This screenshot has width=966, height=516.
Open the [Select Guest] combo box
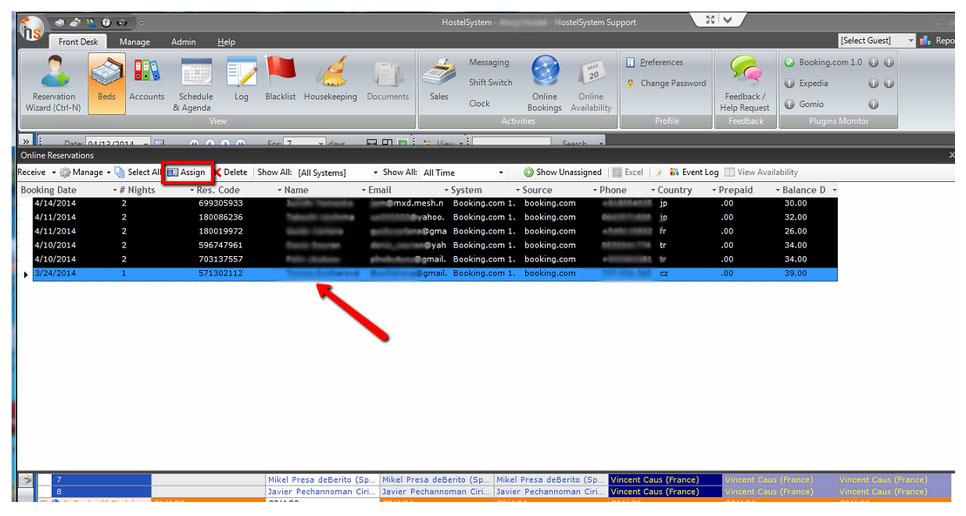click(x=877, y=41)
